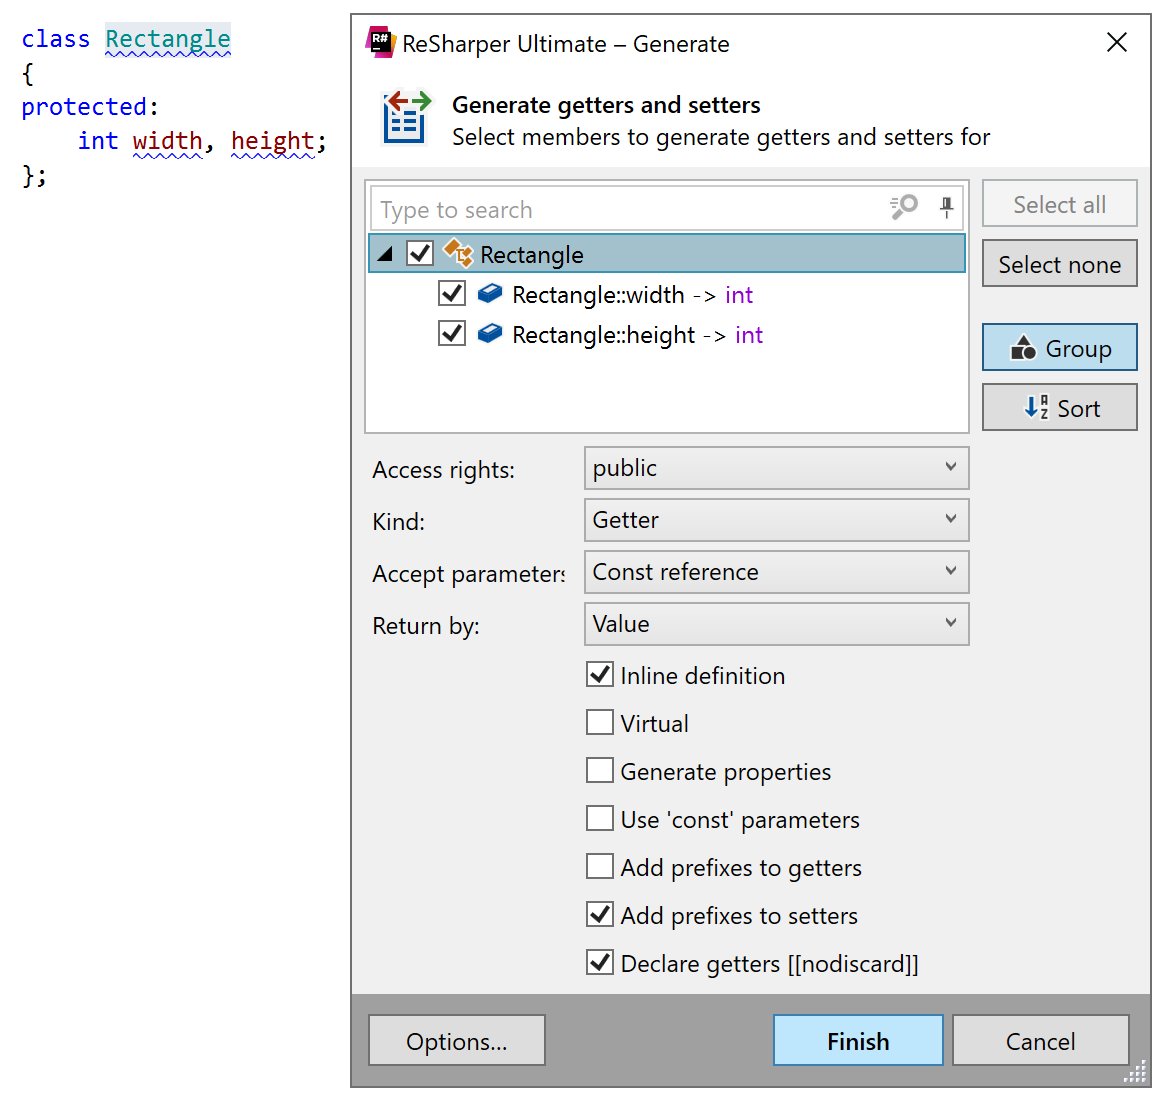Click the pin icon next to the search field
This screenshot has width=1166, height=1104.
pos(945,208)
